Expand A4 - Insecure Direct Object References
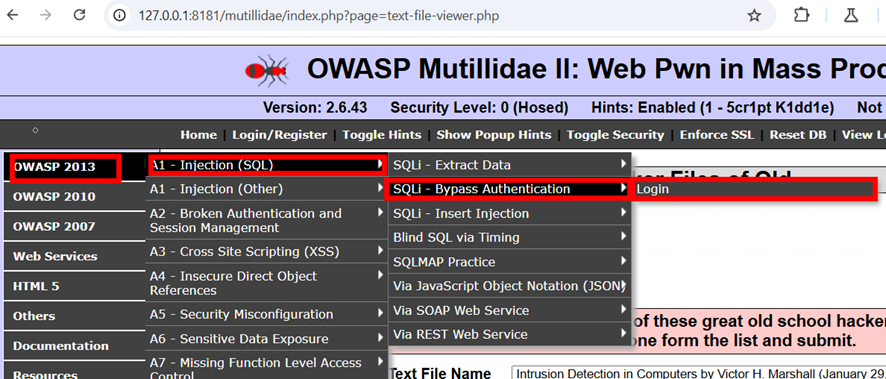Image resolution: width=886 pixels, height=379 pixels. pyautogui.click(x=266, y=283)
